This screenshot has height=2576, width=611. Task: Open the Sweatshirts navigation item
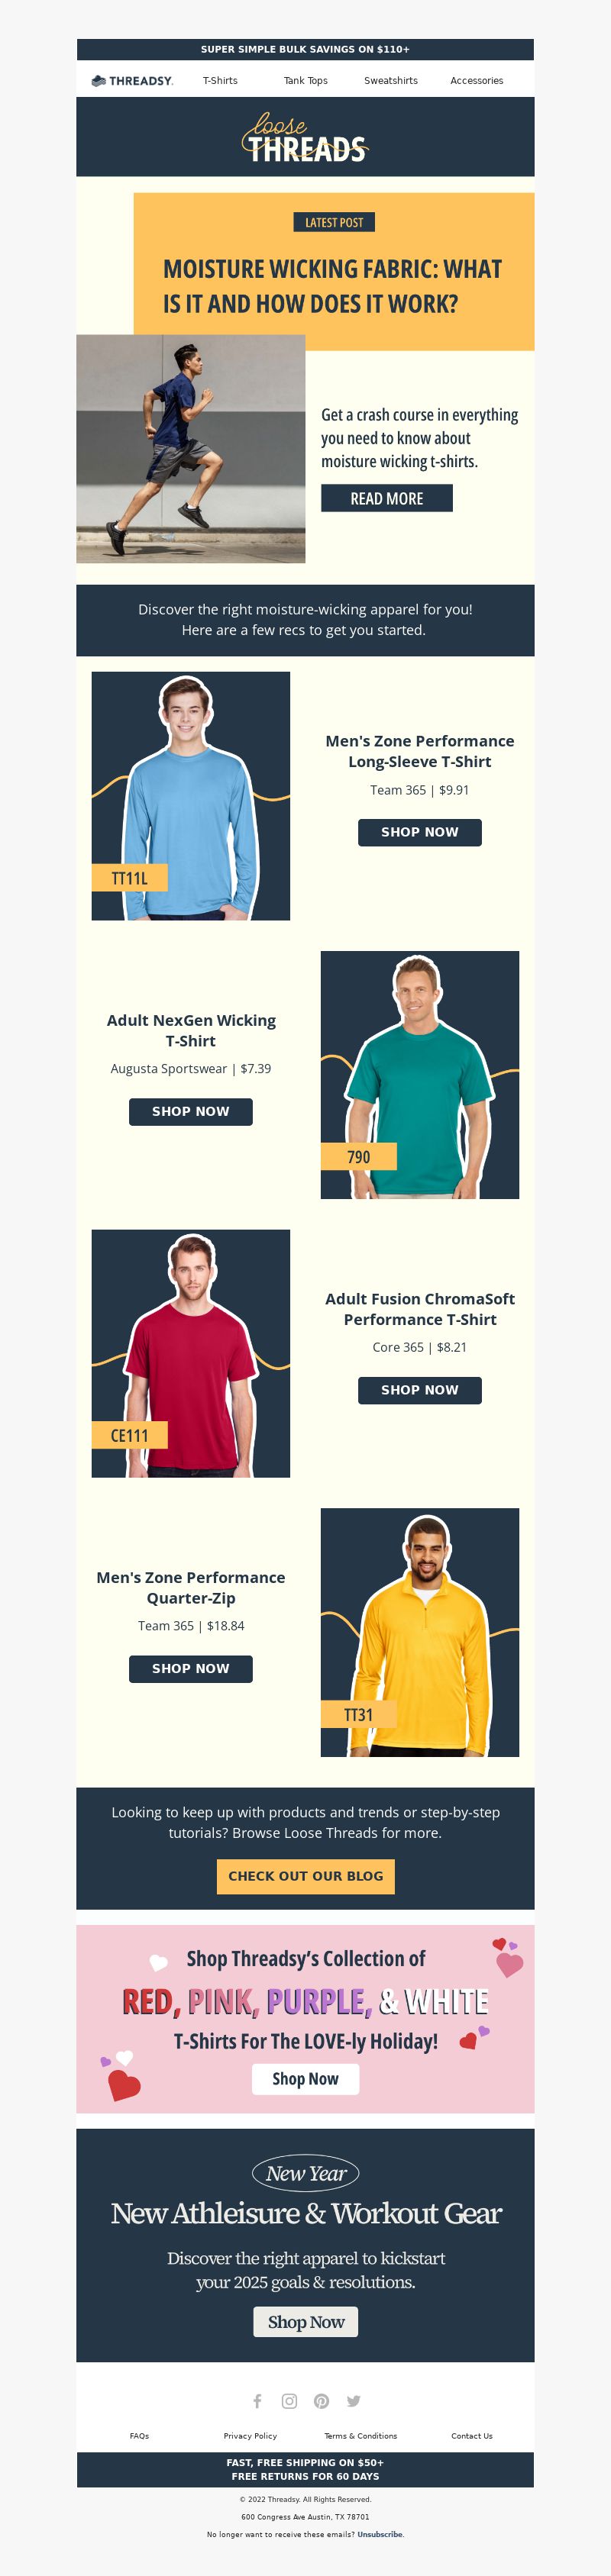[x=391, y=81]
